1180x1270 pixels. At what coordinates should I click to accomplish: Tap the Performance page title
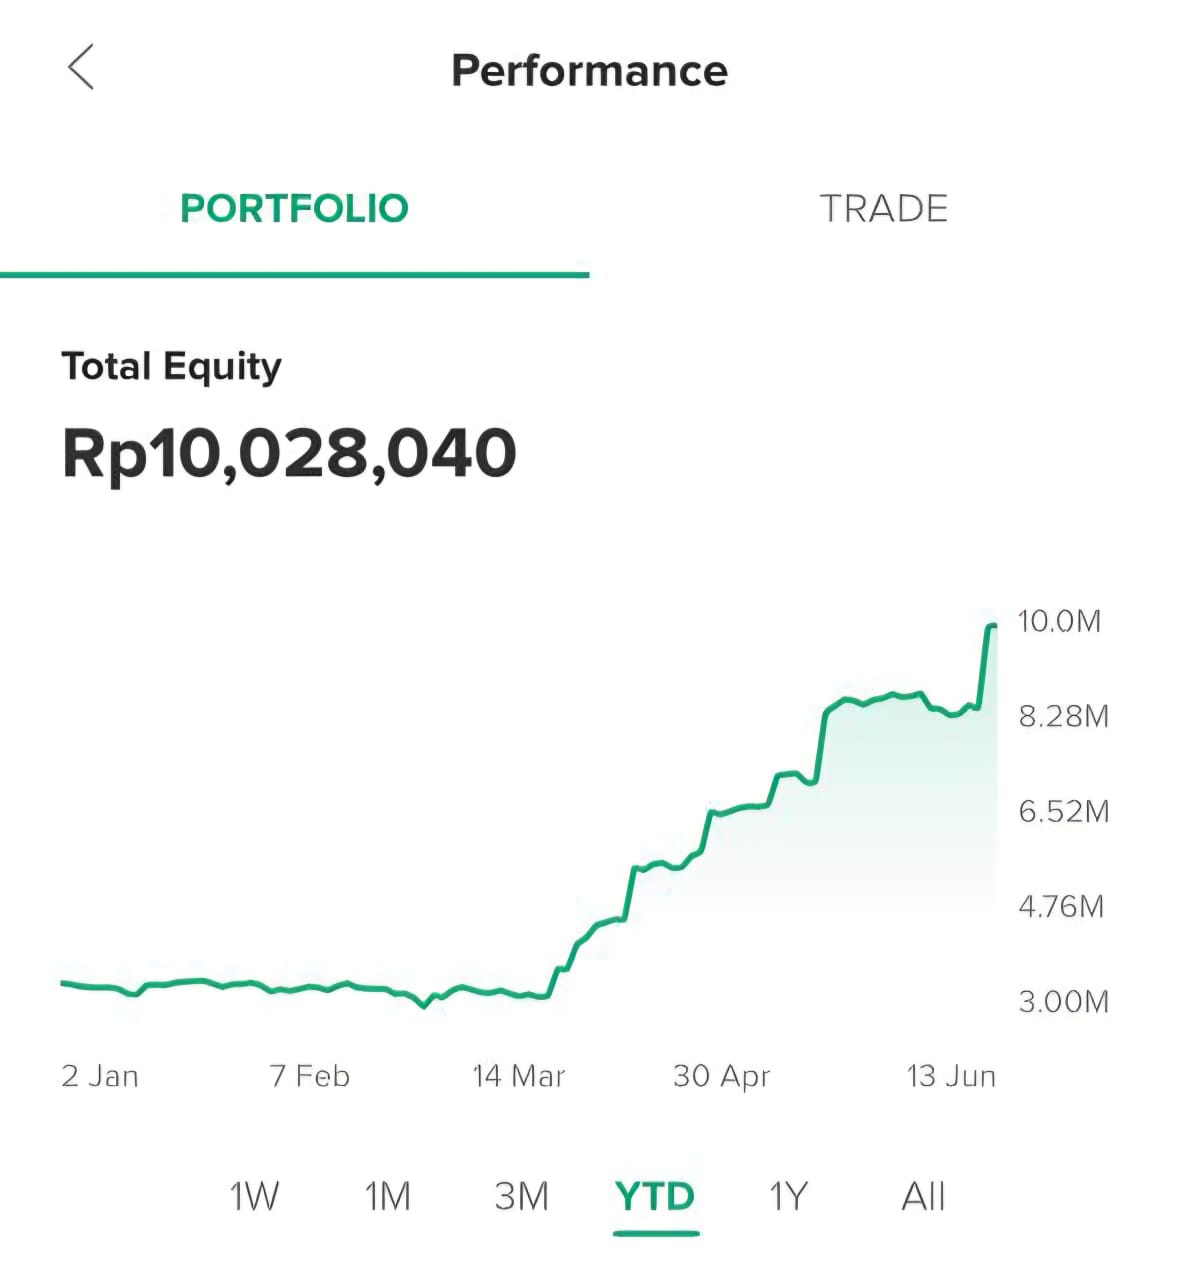[590, 71]
